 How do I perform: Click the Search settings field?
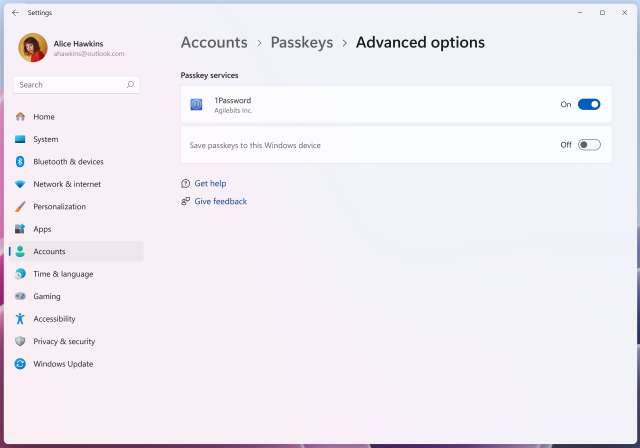[76, 85]
